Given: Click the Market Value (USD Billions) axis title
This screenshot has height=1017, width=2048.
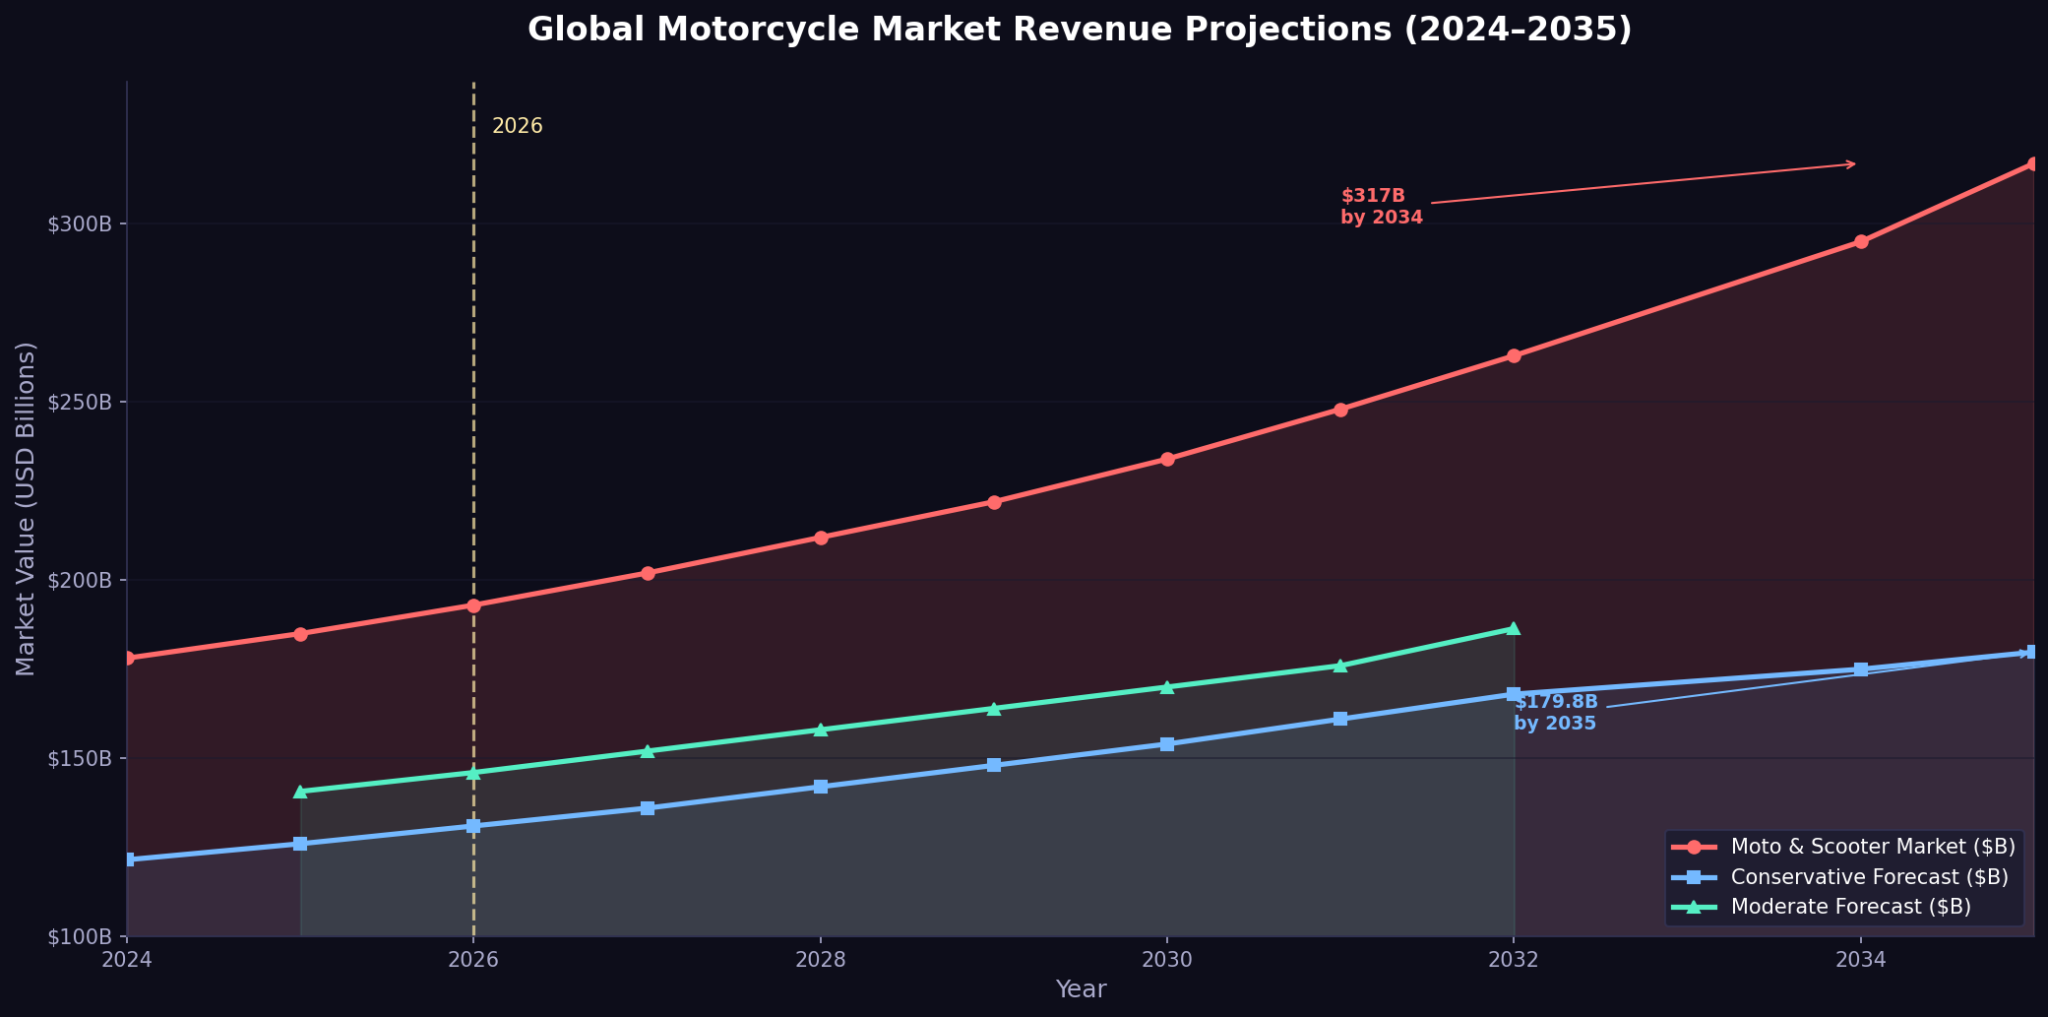Looking at the screenshot, I should tap(25, 509).
